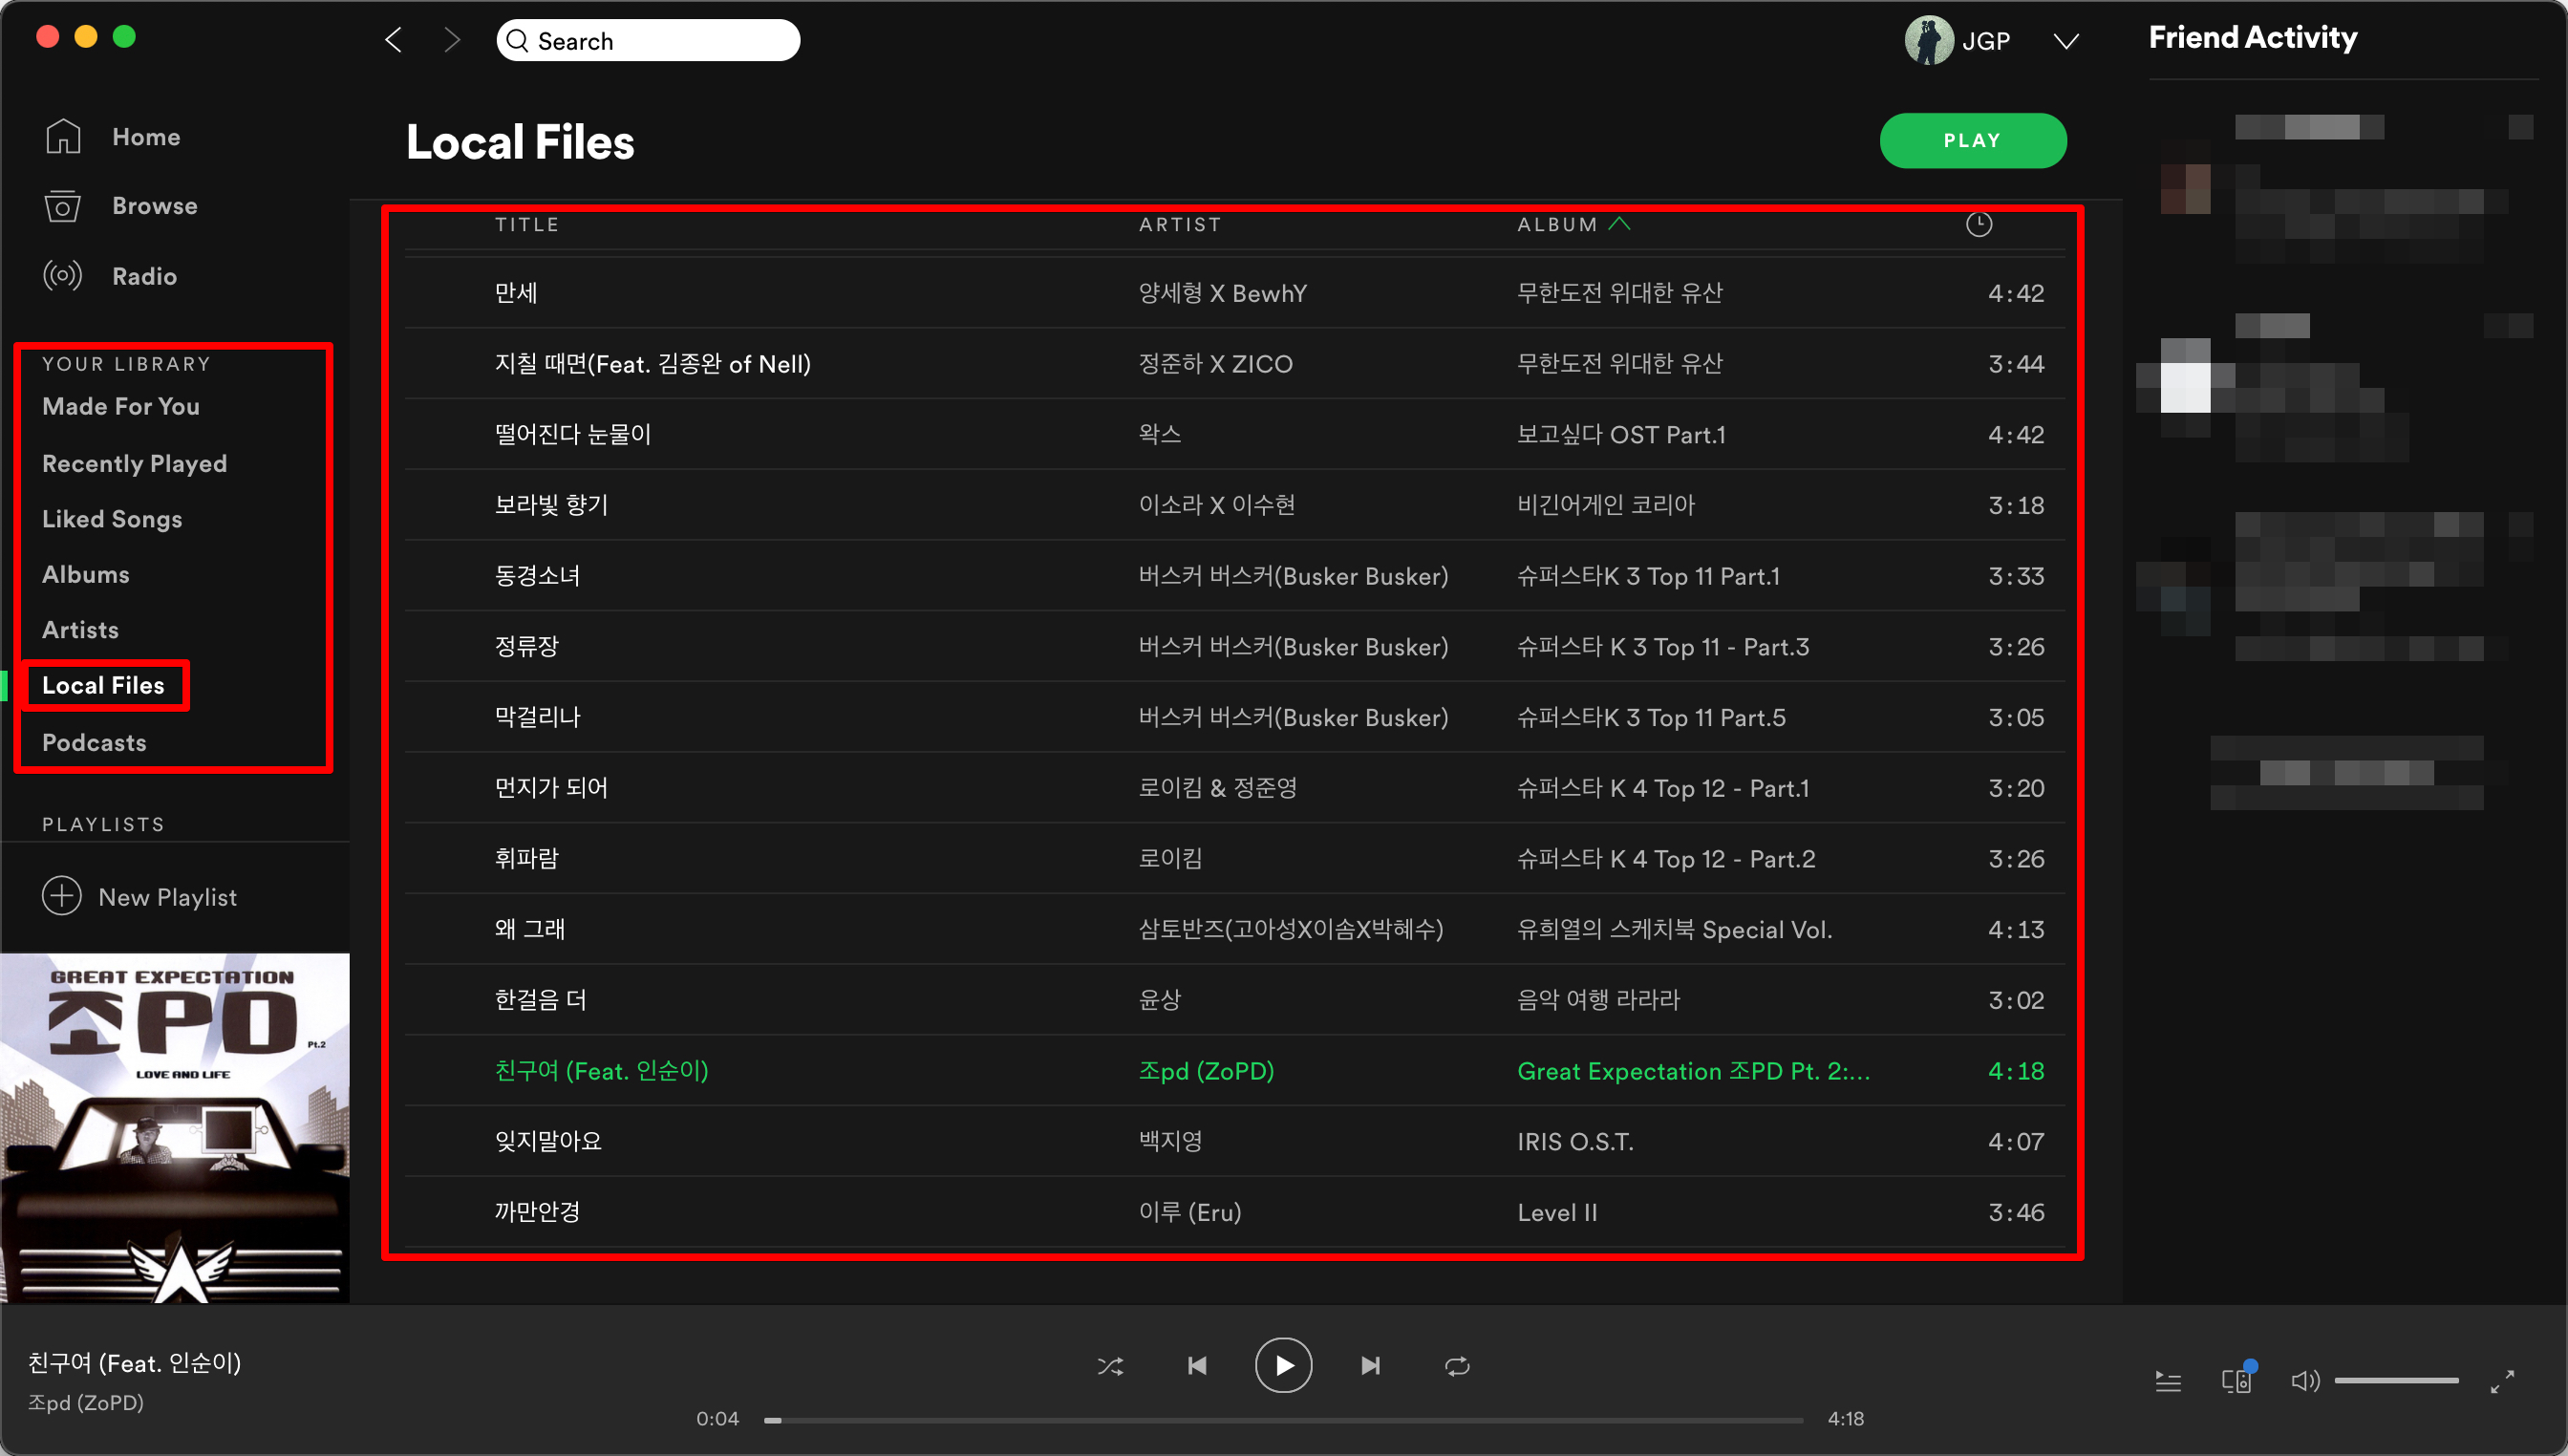The width and height of the screenshot is (2568, 1456).
Task: Sort tracks by duration clock icon
Action: pyautogui.click(x=1978, y=225)
